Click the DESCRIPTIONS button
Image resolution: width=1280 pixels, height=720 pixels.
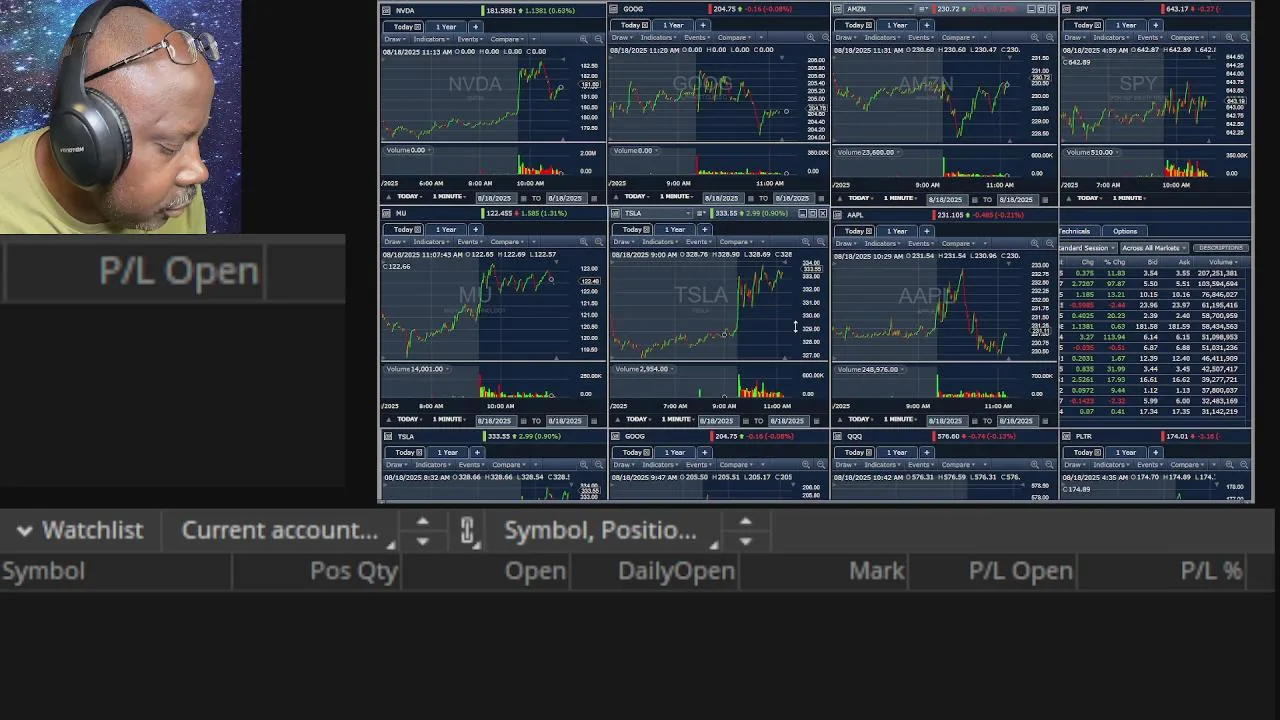(x=1221, y=248)
